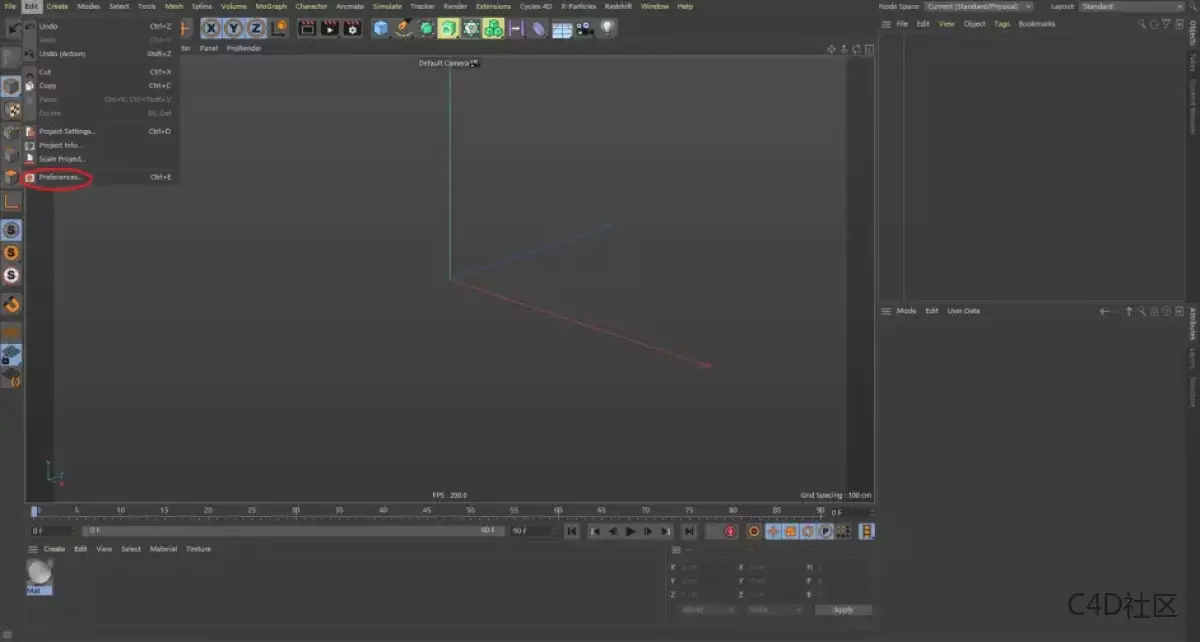Open Render Settings via the gear icon
This screenshot has height=642, width=1200.
pyautogui.click(x=353, y=28)
